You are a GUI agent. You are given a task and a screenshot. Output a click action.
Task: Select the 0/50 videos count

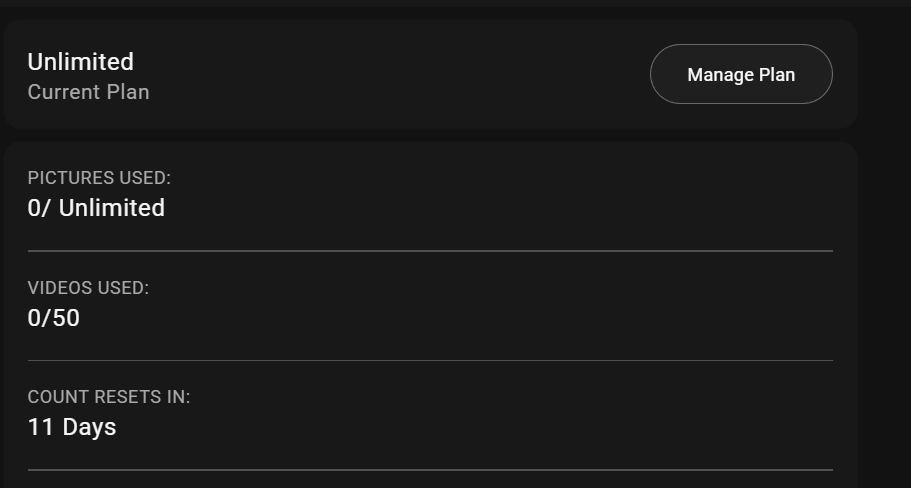(x=53, y=318)
